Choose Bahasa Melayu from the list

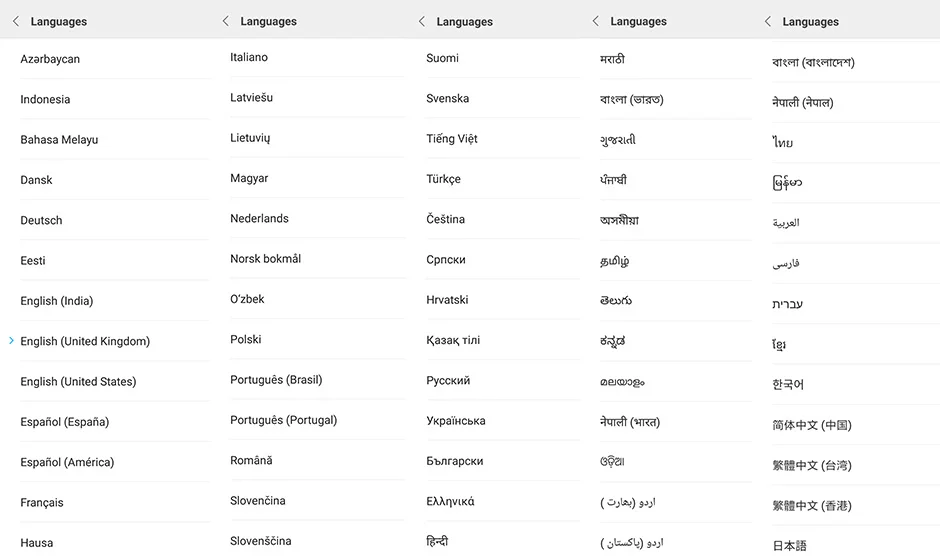[x=59, y=140]
